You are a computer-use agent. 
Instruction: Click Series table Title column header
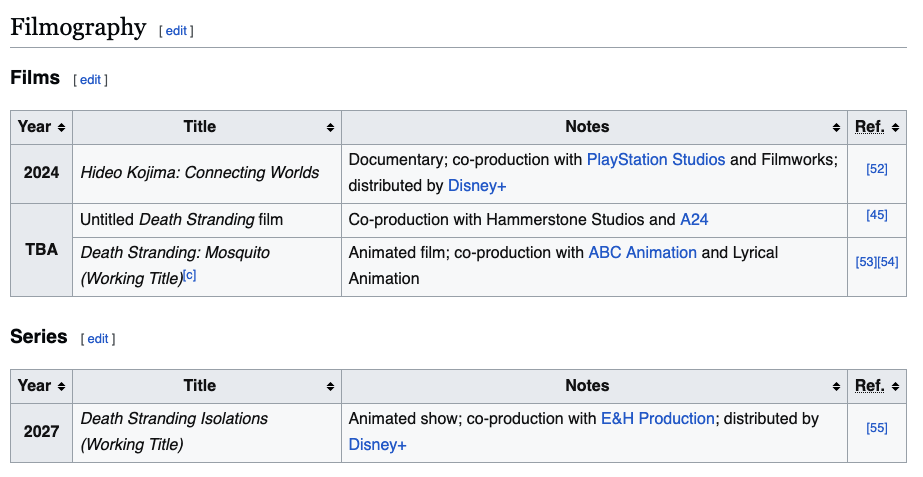207,386
